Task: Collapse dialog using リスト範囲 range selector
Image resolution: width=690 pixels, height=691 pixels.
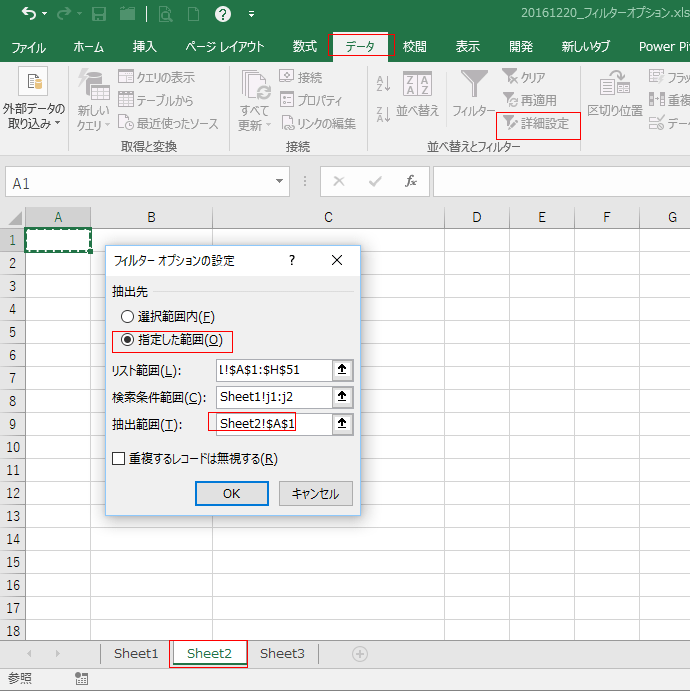Action: 343,370
